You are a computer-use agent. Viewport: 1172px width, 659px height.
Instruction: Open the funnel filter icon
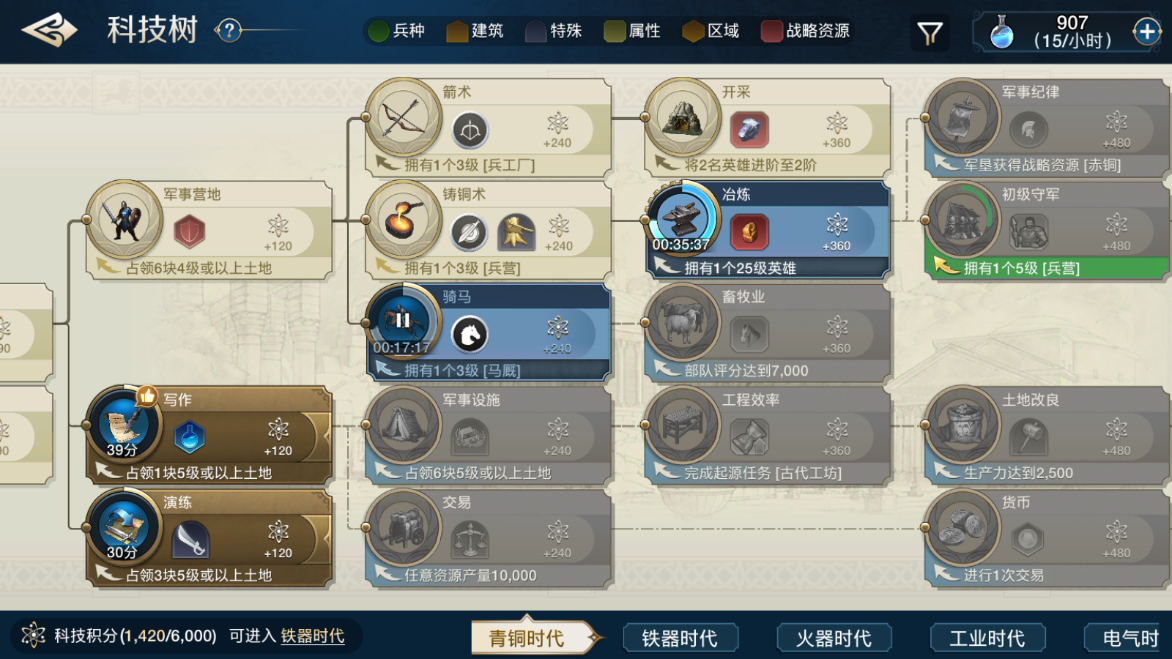(929, 33)
